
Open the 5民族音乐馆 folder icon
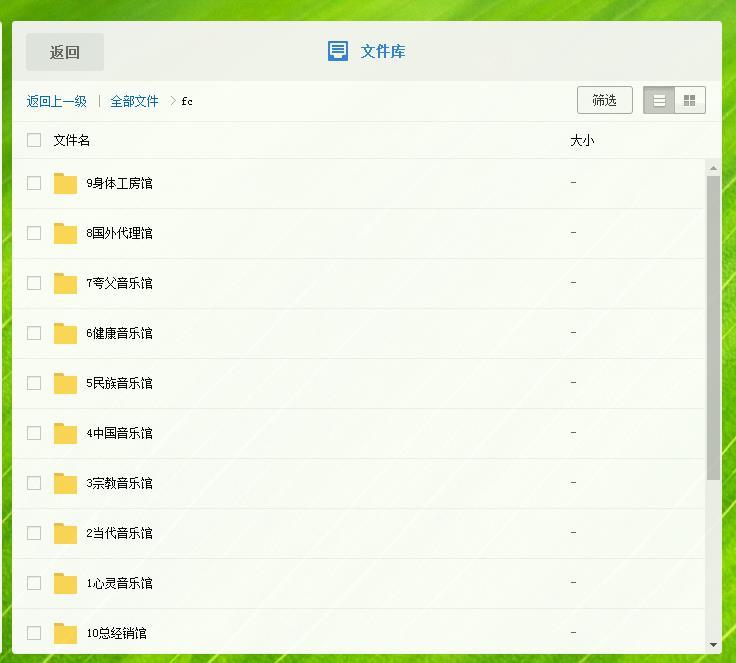(x=65, y=383)
